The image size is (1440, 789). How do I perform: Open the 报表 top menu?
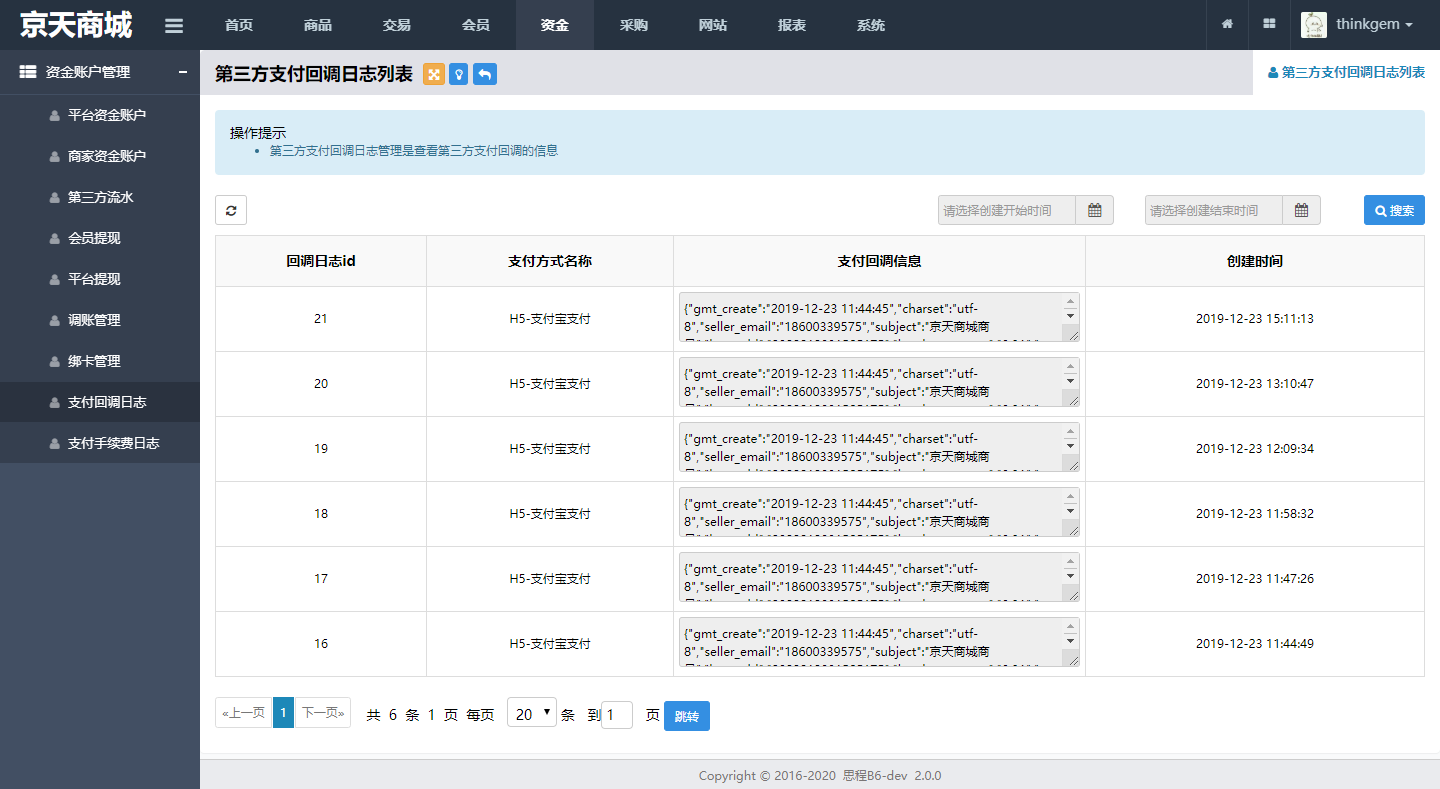[x=792, y=25]
